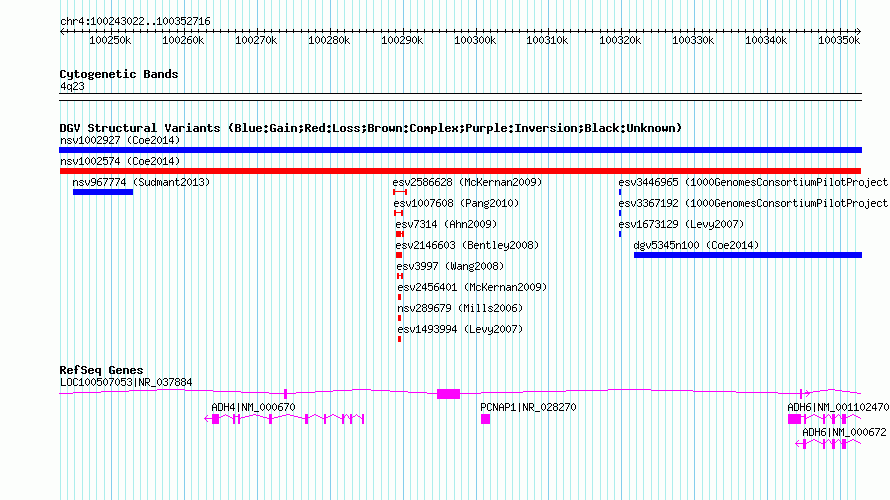Open the esv3997 (Wang2008) label
Screen dimensions: 890x500
(x=450, y=266)
